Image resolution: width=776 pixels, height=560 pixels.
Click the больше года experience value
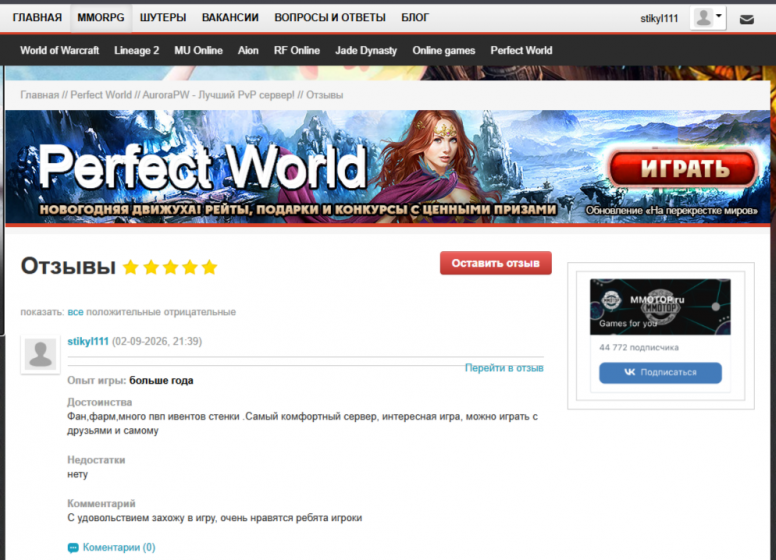pos(161,380)
